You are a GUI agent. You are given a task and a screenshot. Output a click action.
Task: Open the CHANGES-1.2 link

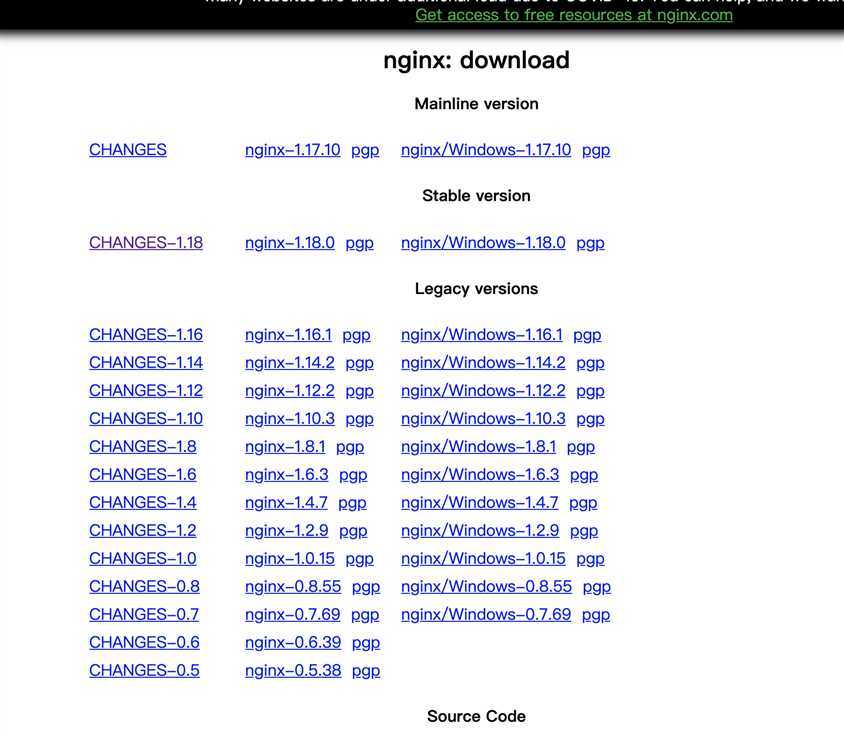(x=143, y=531)
